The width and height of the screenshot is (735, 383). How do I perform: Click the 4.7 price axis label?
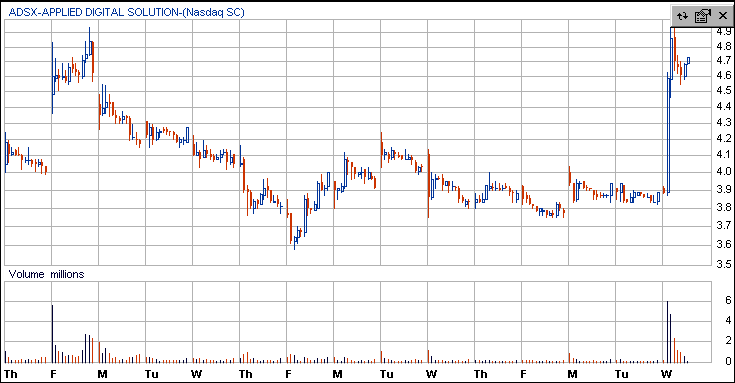(724, 60)
